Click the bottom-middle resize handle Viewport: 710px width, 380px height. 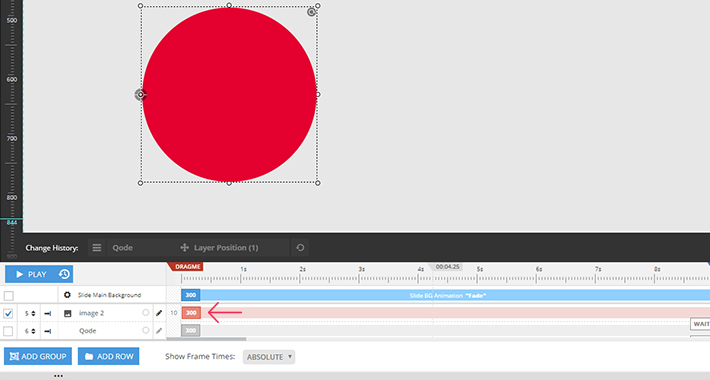(x=229, y=183)
